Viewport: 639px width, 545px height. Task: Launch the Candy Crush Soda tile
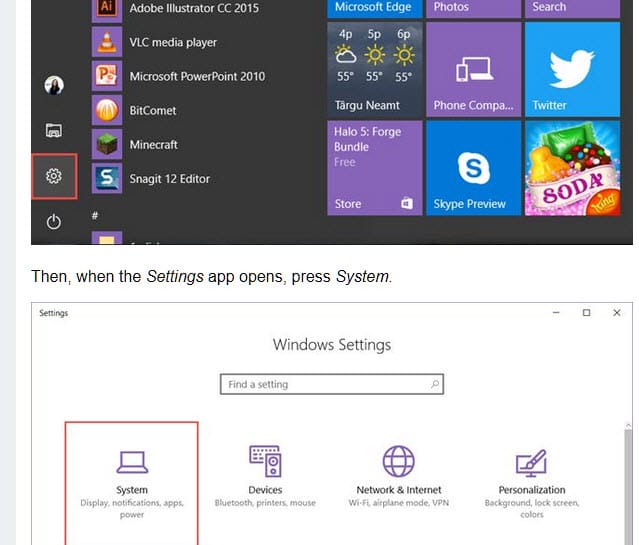572,168
